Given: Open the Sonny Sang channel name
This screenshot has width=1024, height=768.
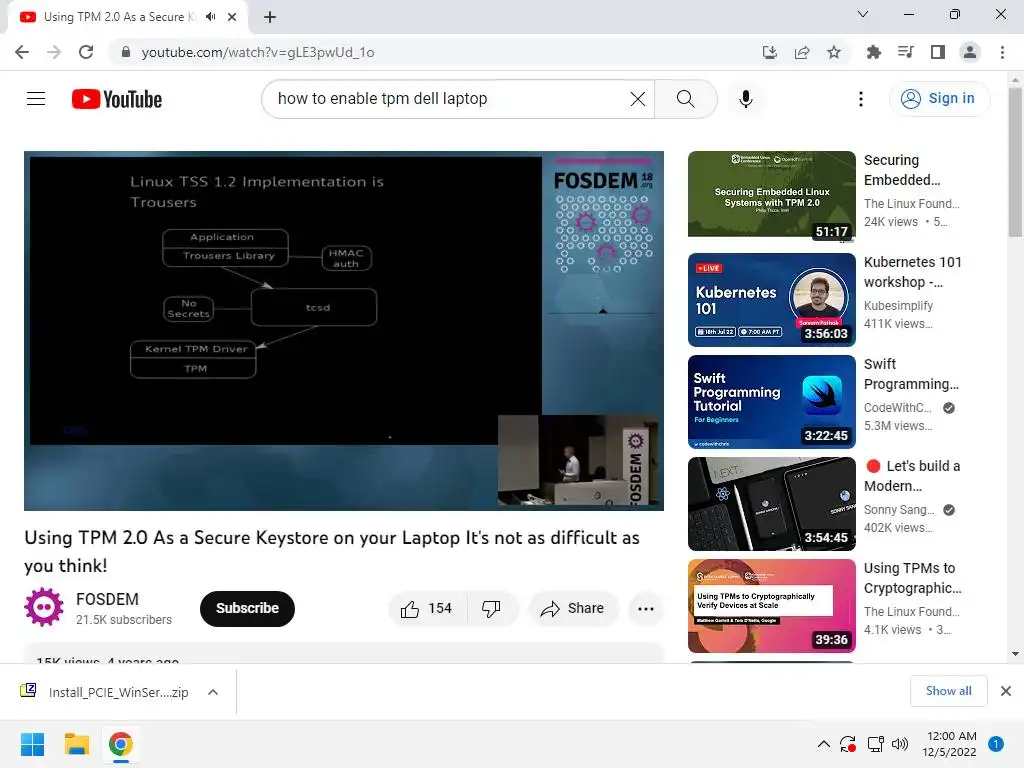Looking at the screenshot, I should click(x=899, y=509).
